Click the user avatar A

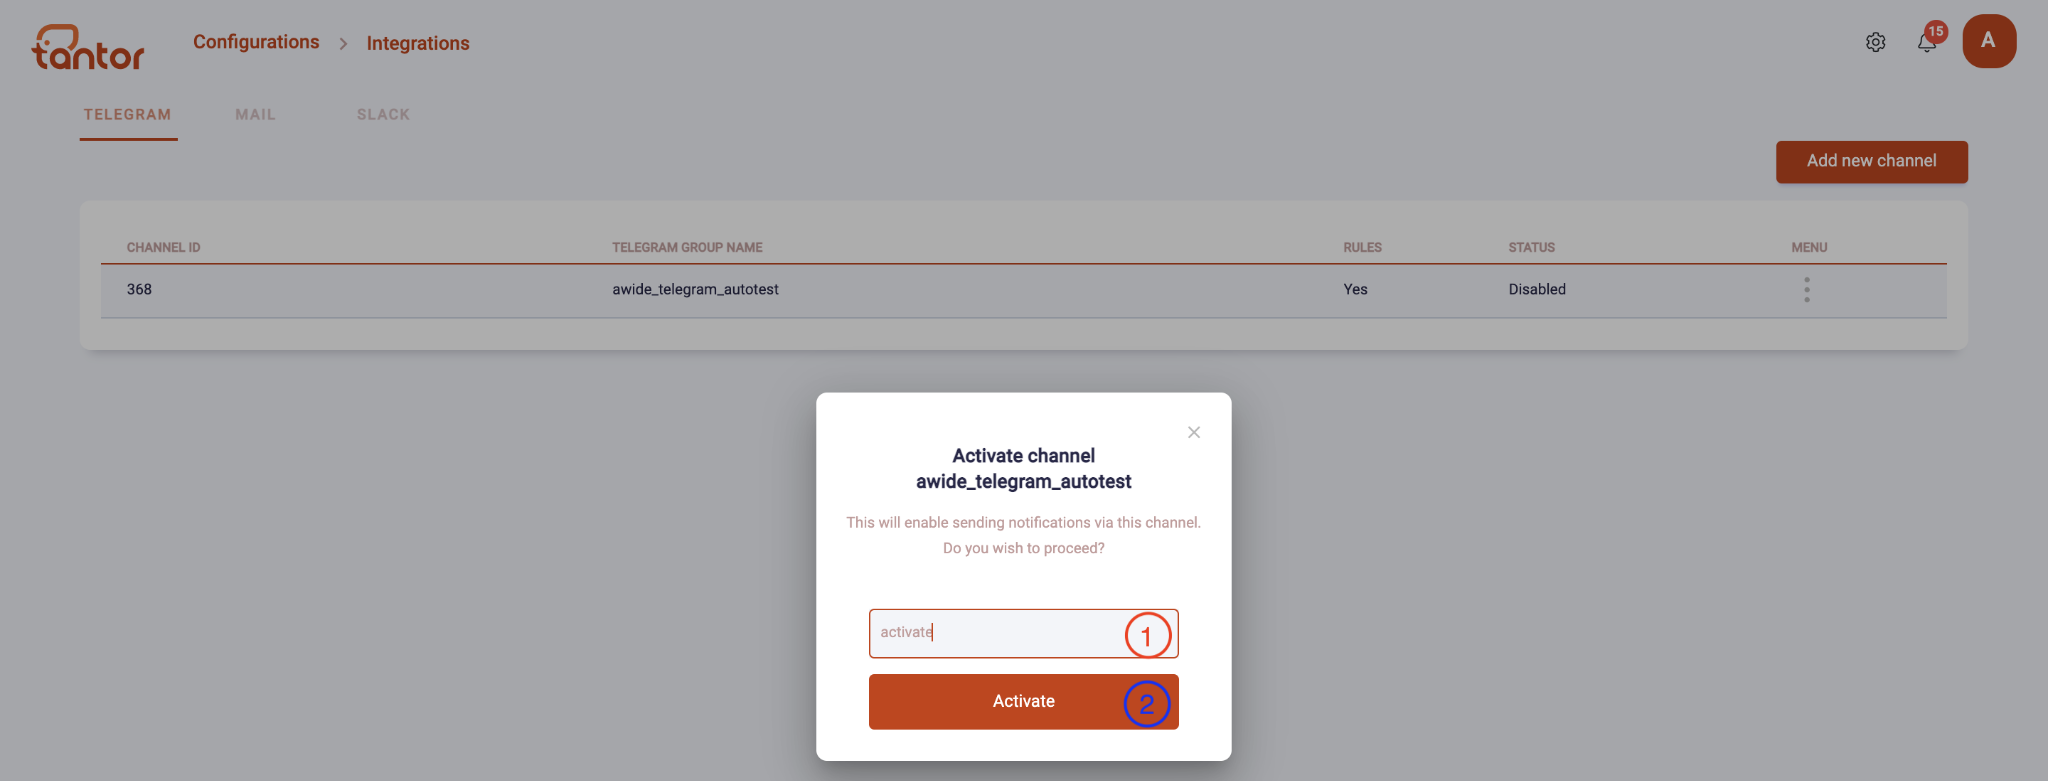1989,41
